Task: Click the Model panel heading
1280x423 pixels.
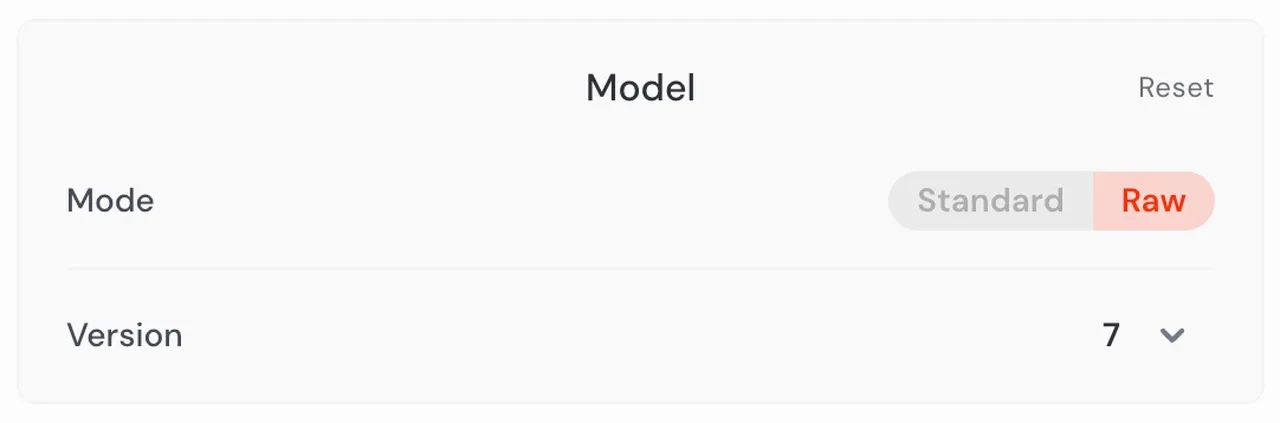Action: click(x=640, y=88)
